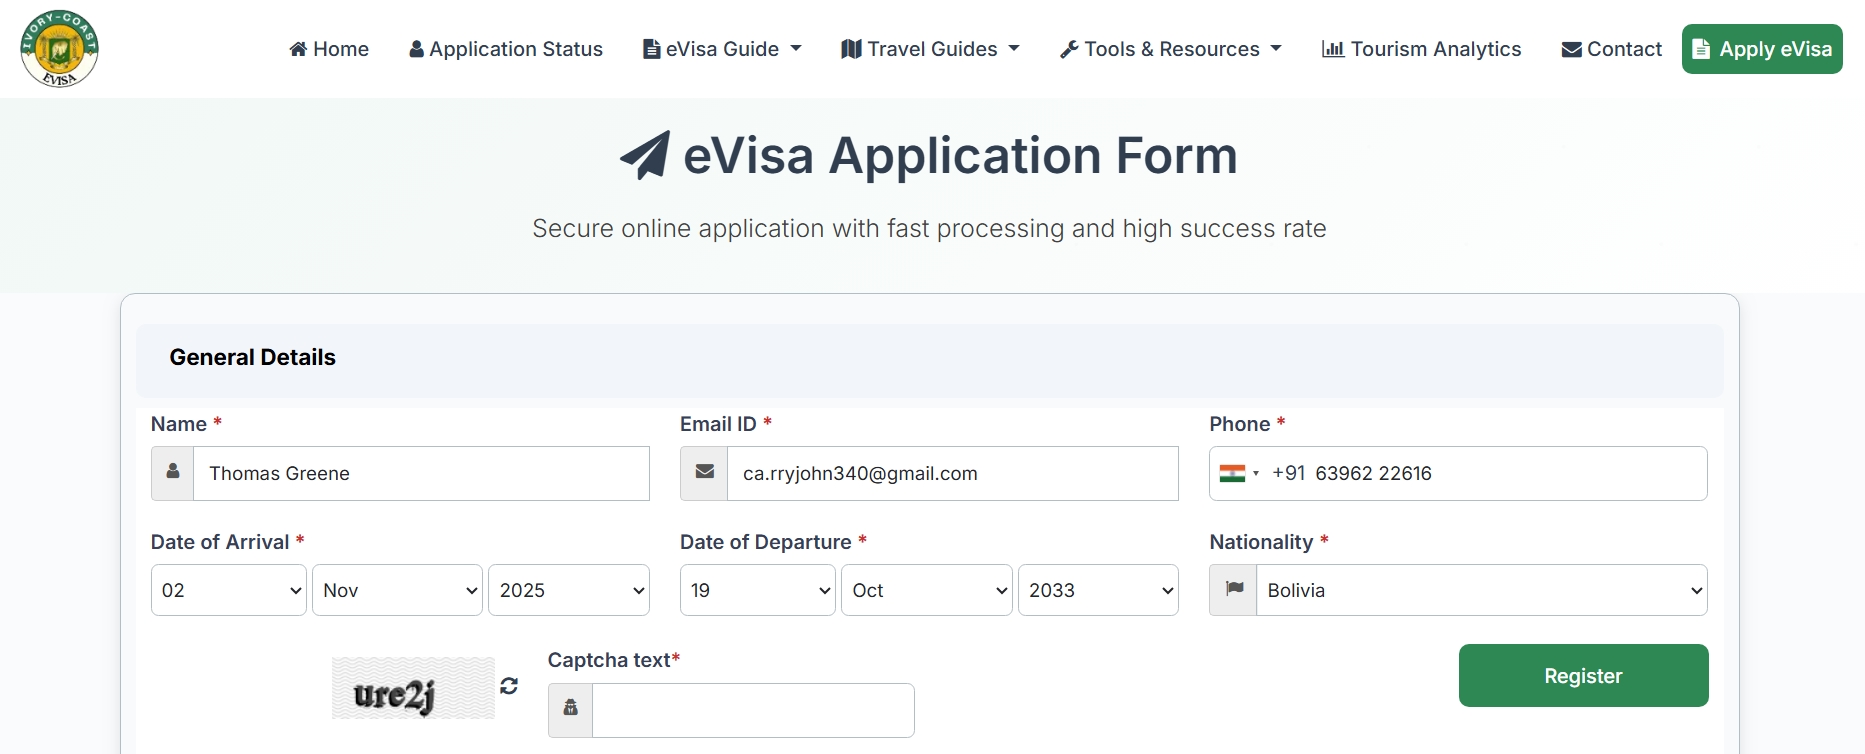Screen dimensions: 1865x754
Task: Click the person icon beside Name field
Action: pyautogui.click(x=173, y=473)
